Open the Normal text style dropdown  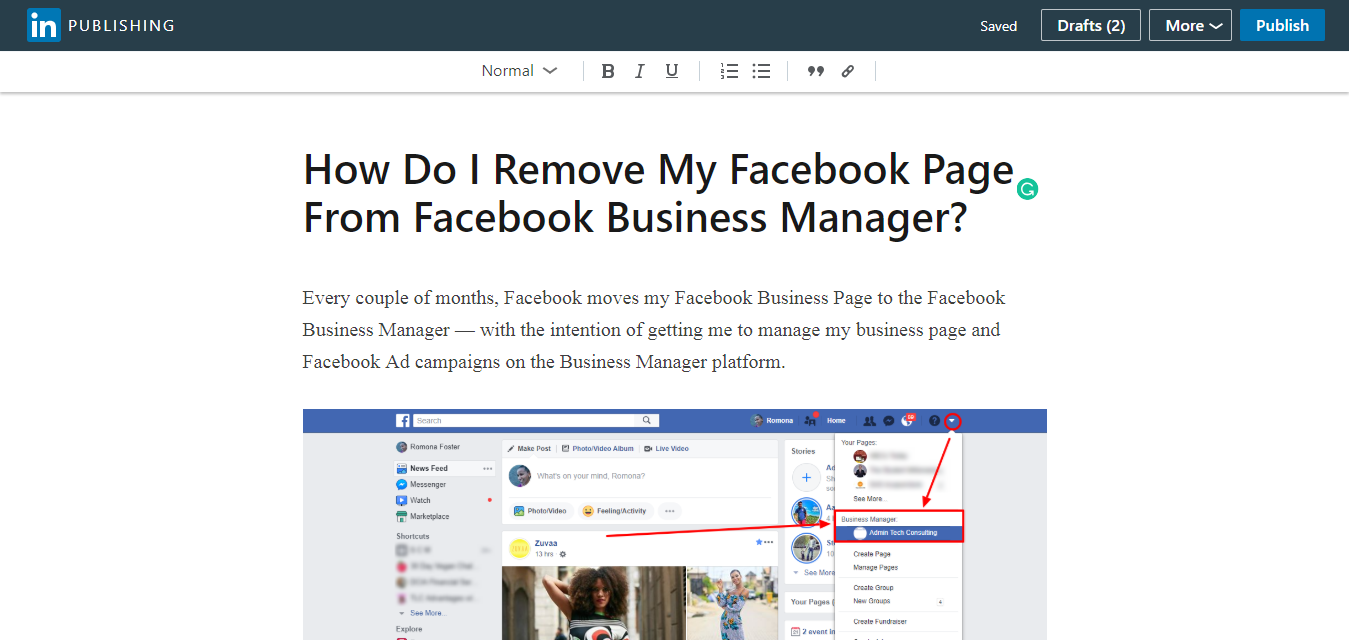(519, 71)
